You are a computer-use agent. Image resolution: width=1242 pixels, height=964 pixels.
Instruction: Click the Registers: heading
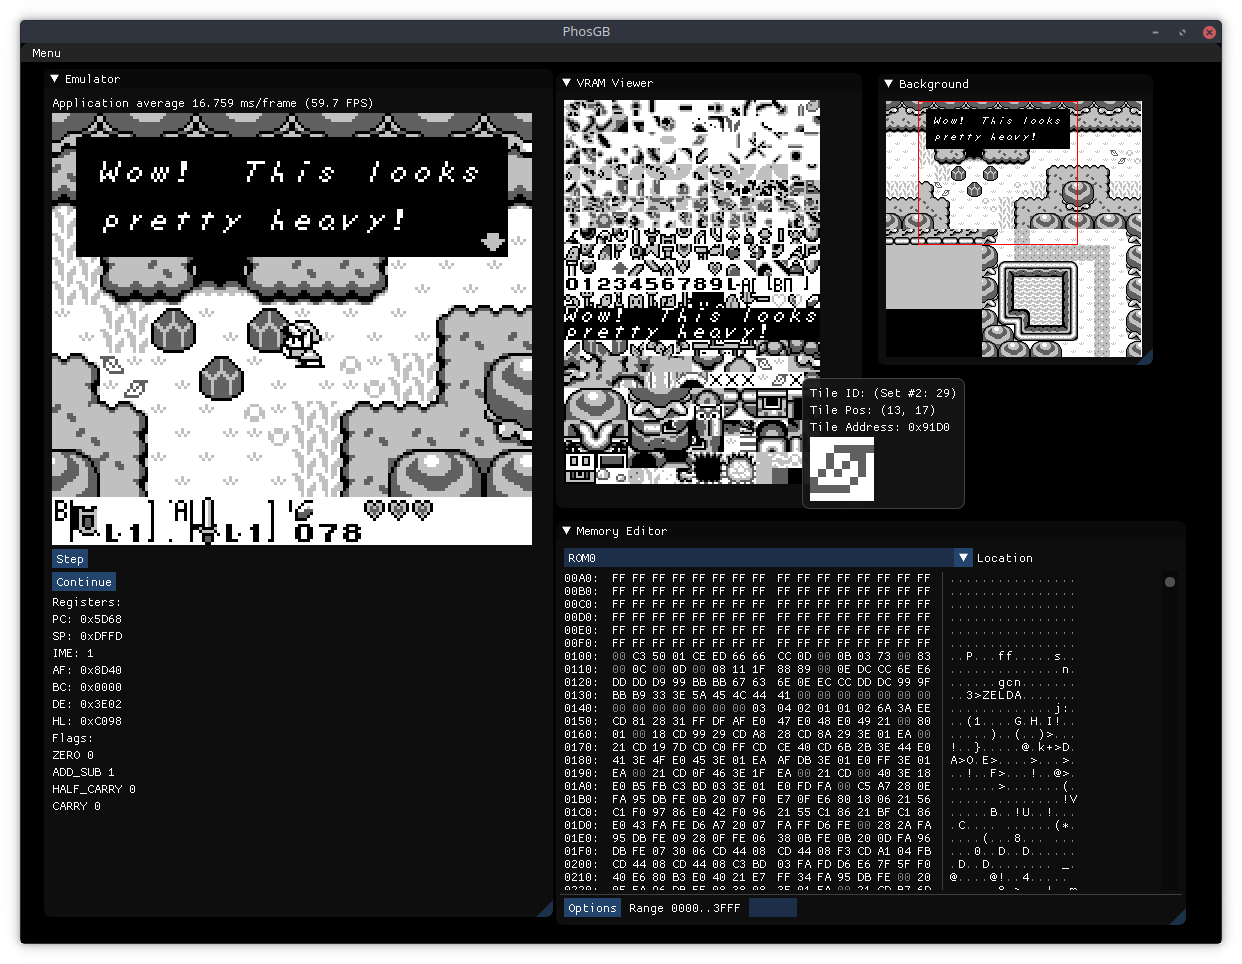tap(87, 603)
